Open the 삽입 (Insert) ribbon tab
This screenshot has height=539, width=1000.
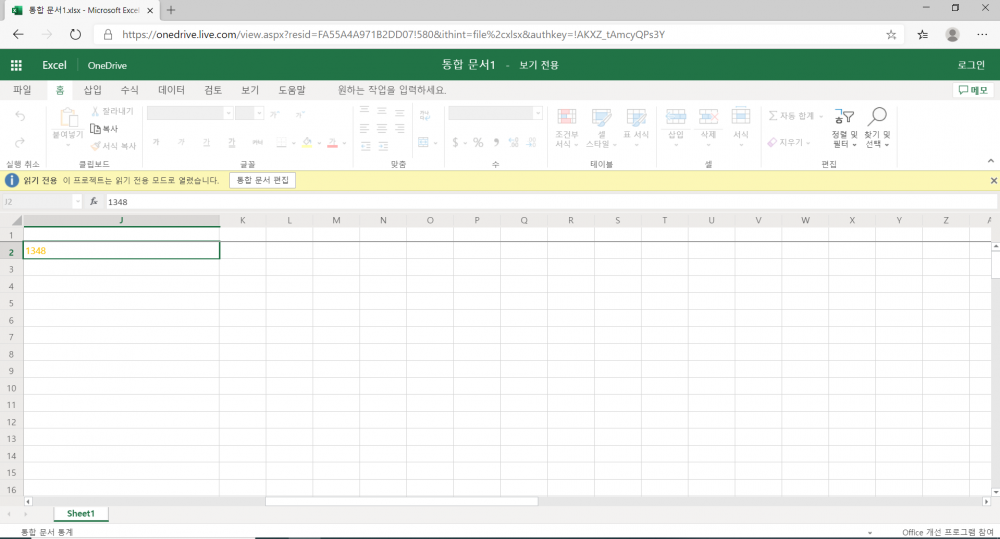[x=92, y=90]
